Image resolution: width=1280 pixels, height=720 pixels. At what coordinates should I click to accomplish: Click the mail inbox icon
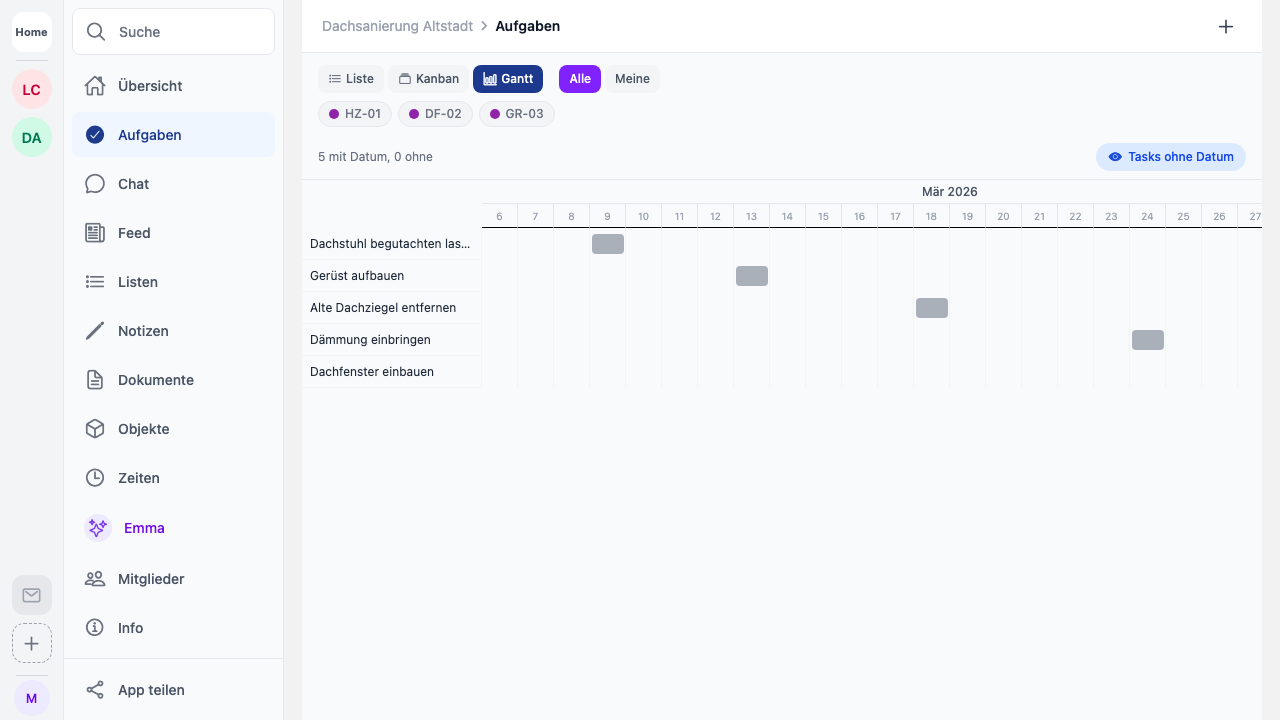pyautogui.click(x=32, y=595)
